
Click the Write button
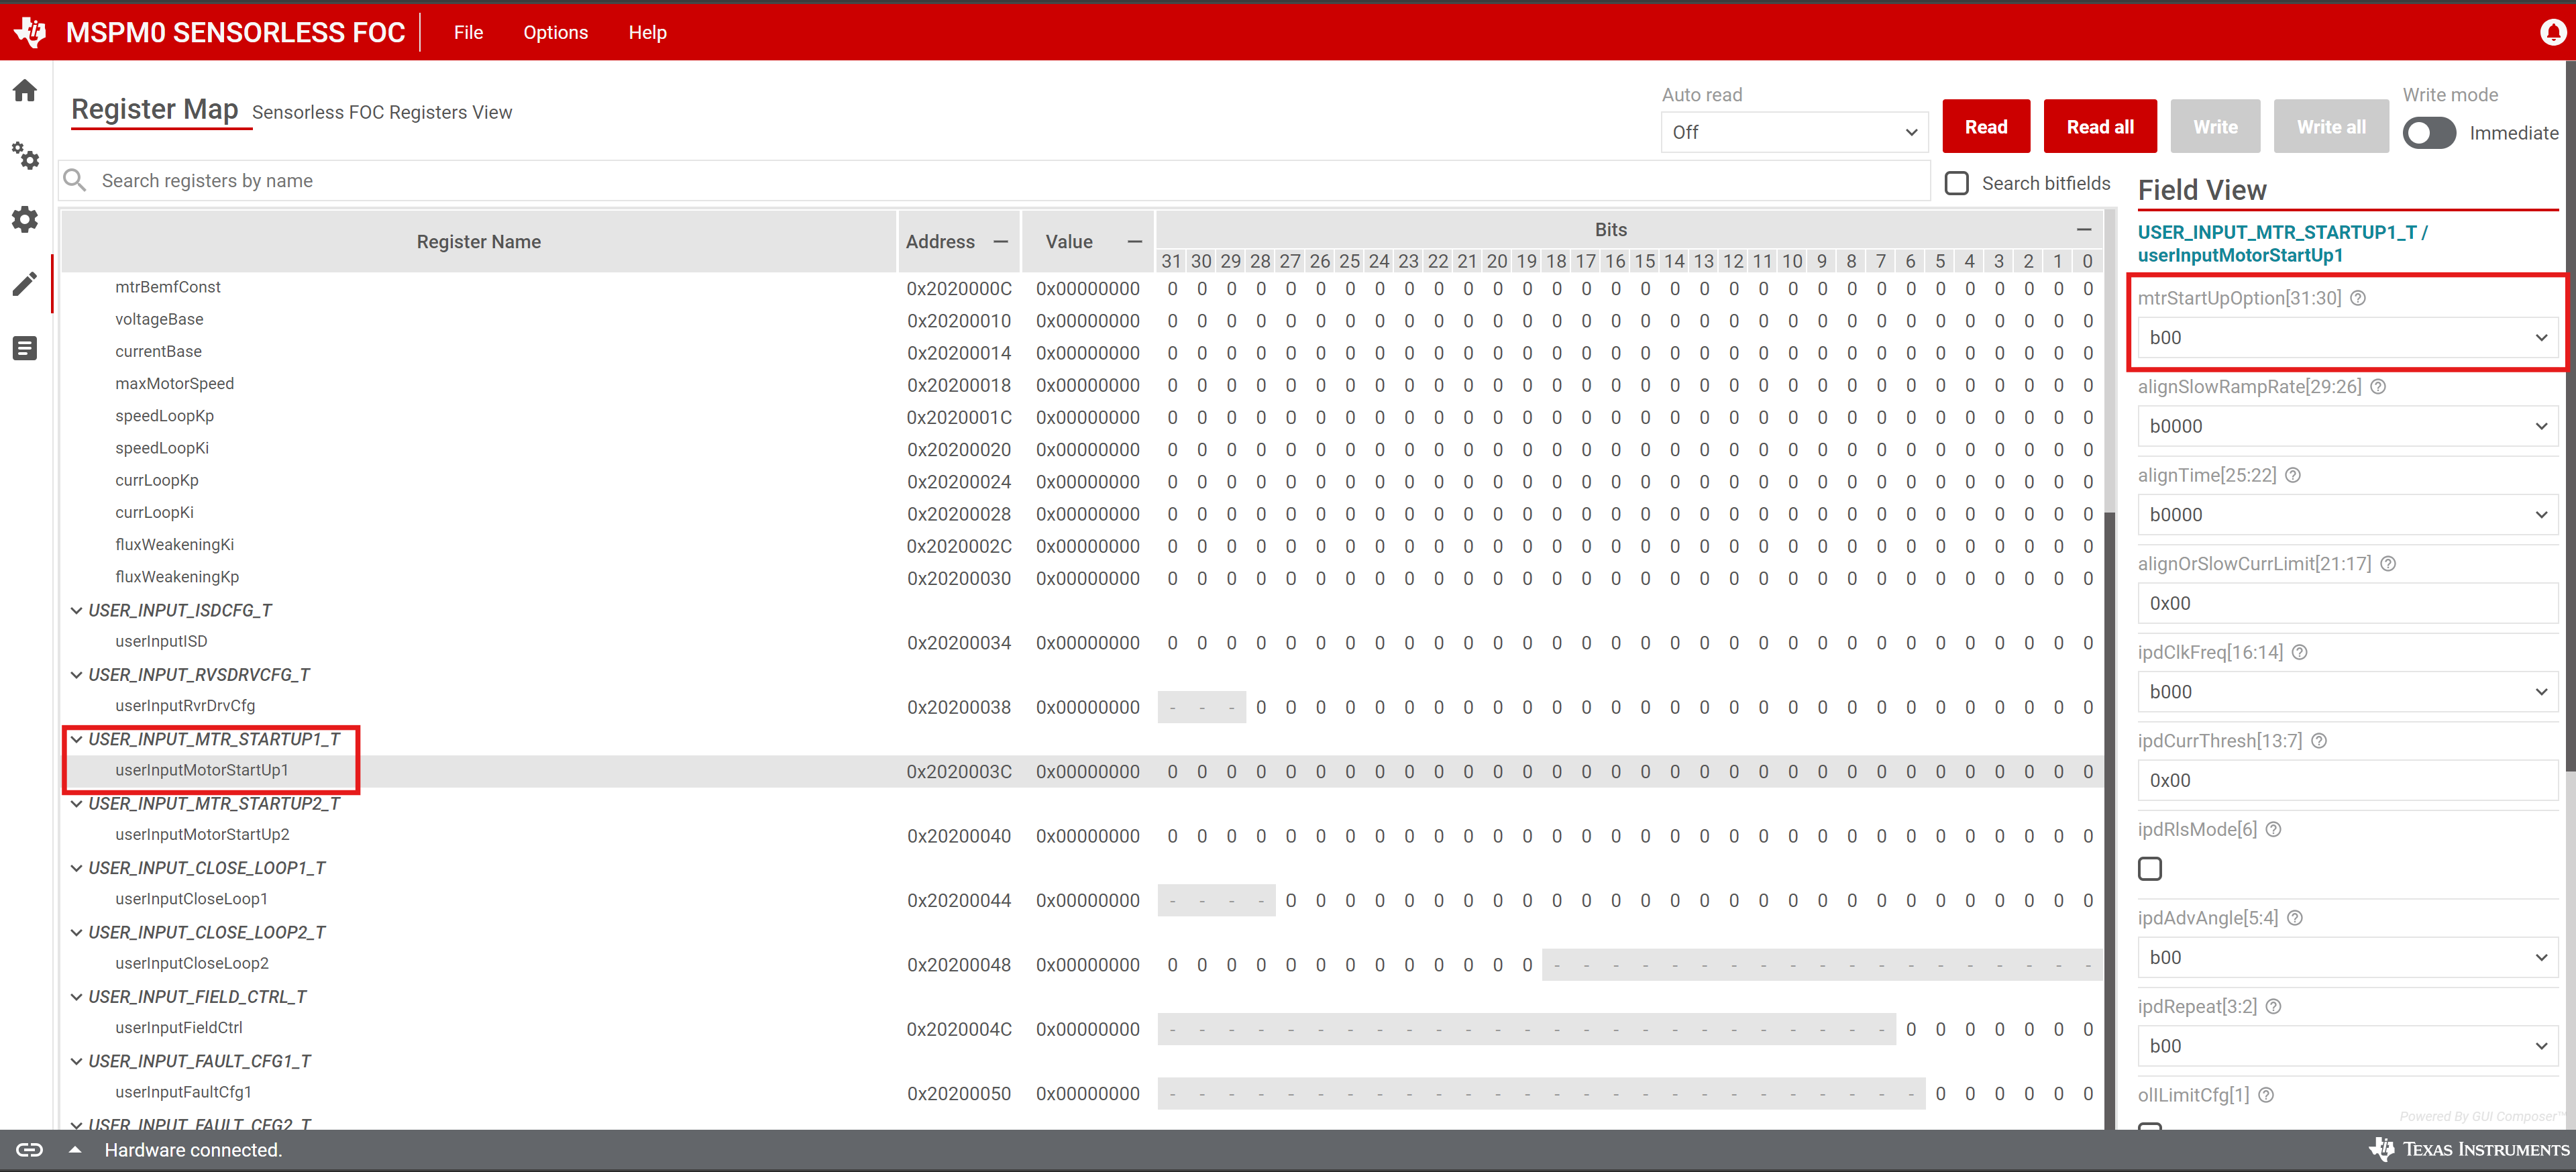[x=2216, y=127]
